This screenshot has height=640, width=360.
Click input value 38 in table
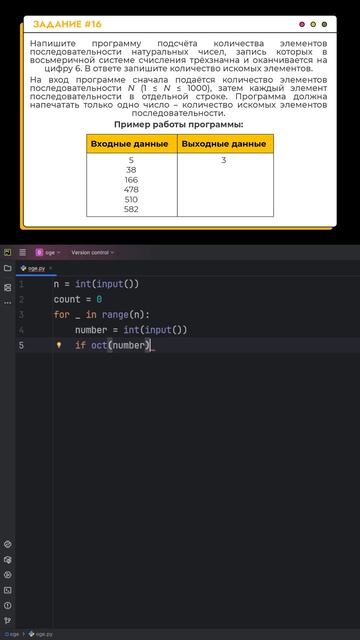(x=131, y=170)
